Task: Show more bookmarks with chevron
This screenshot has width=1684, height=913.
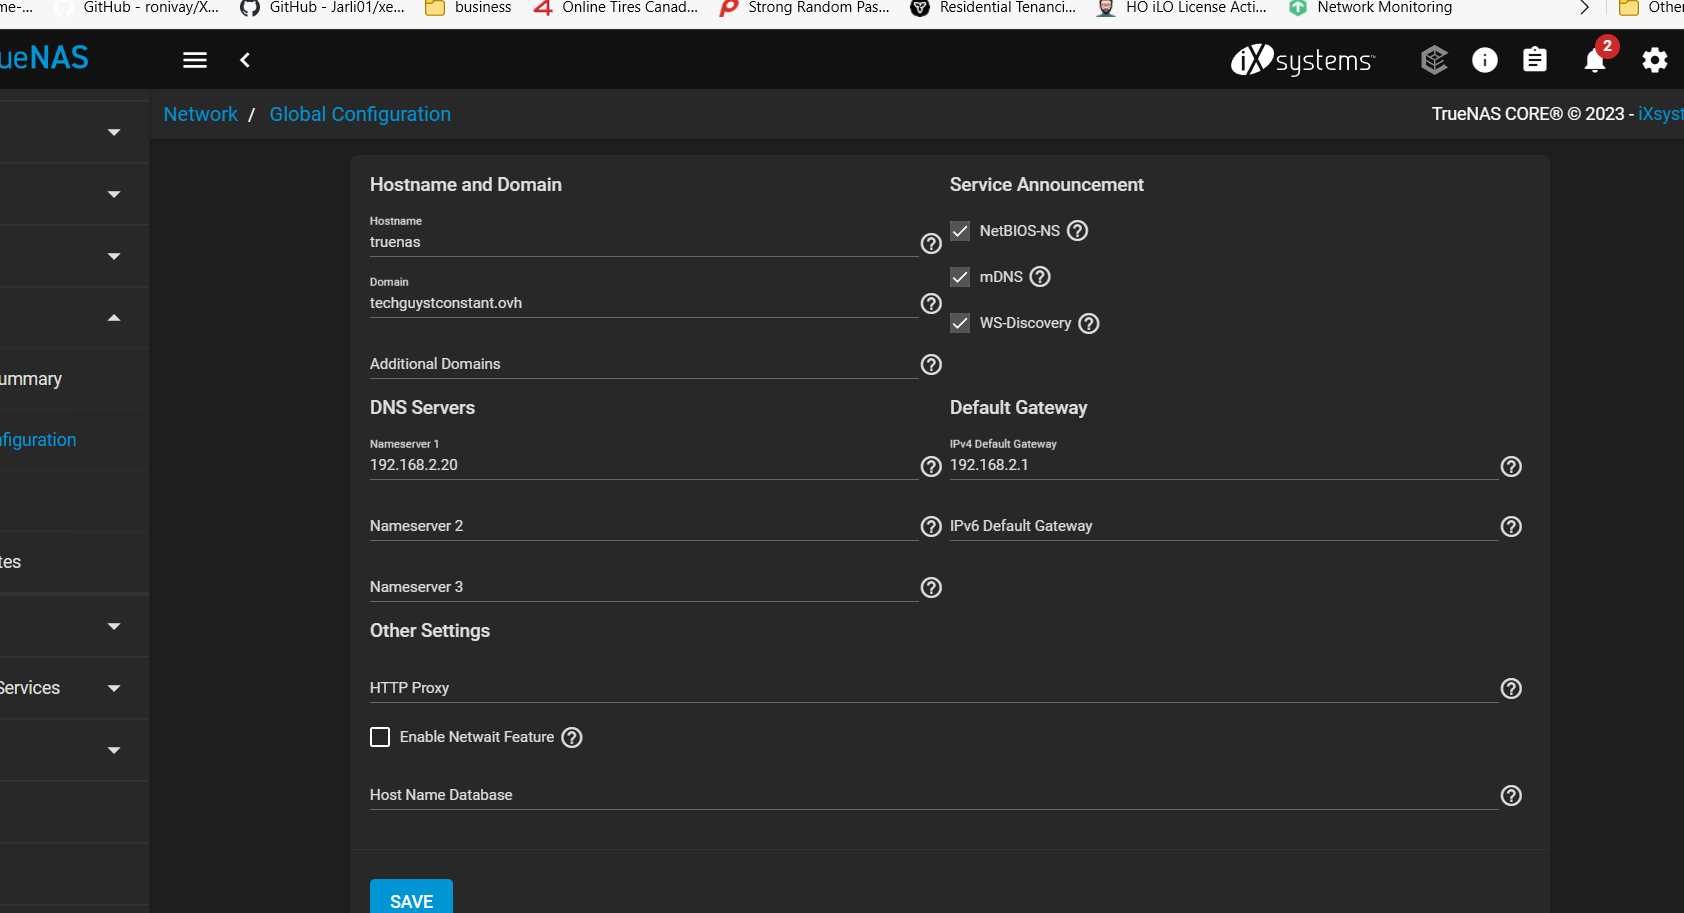Action: (x=1584, y=8)
